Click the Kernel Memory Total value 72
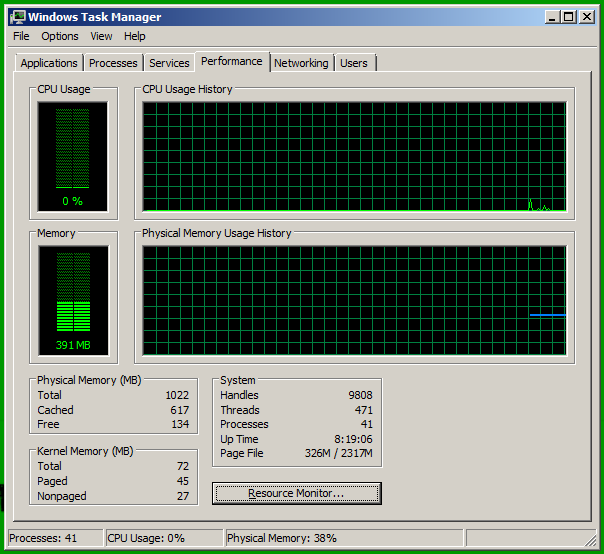Screen dimensions: 604x554 [x=183, y=466]
